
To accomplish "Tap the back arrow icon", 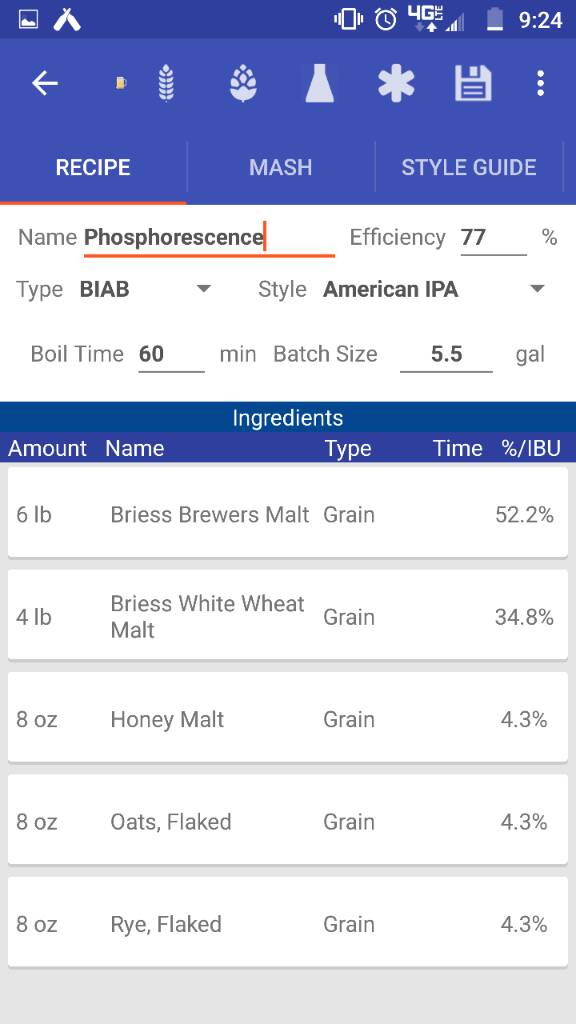I will [x=45, y=83].
